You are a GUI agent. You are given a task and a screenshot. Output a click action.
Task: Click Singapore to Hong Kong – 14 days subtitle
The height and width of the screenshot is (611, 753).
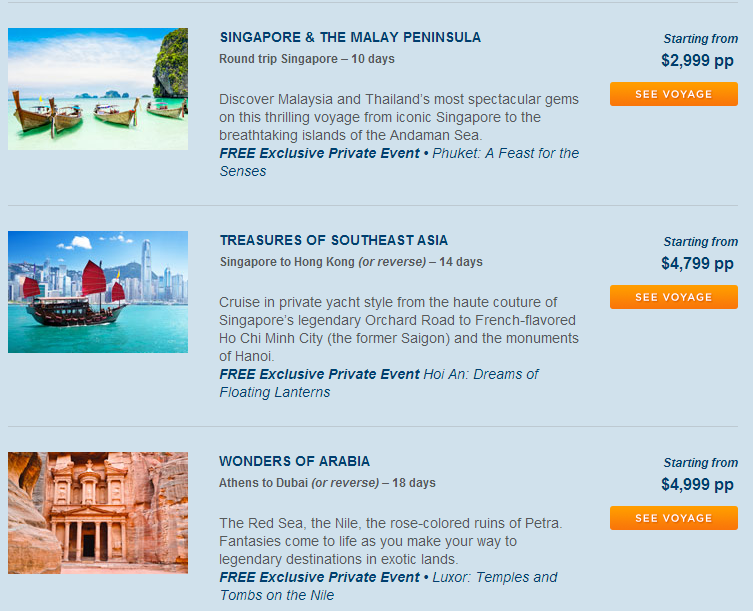click(351, 262)
